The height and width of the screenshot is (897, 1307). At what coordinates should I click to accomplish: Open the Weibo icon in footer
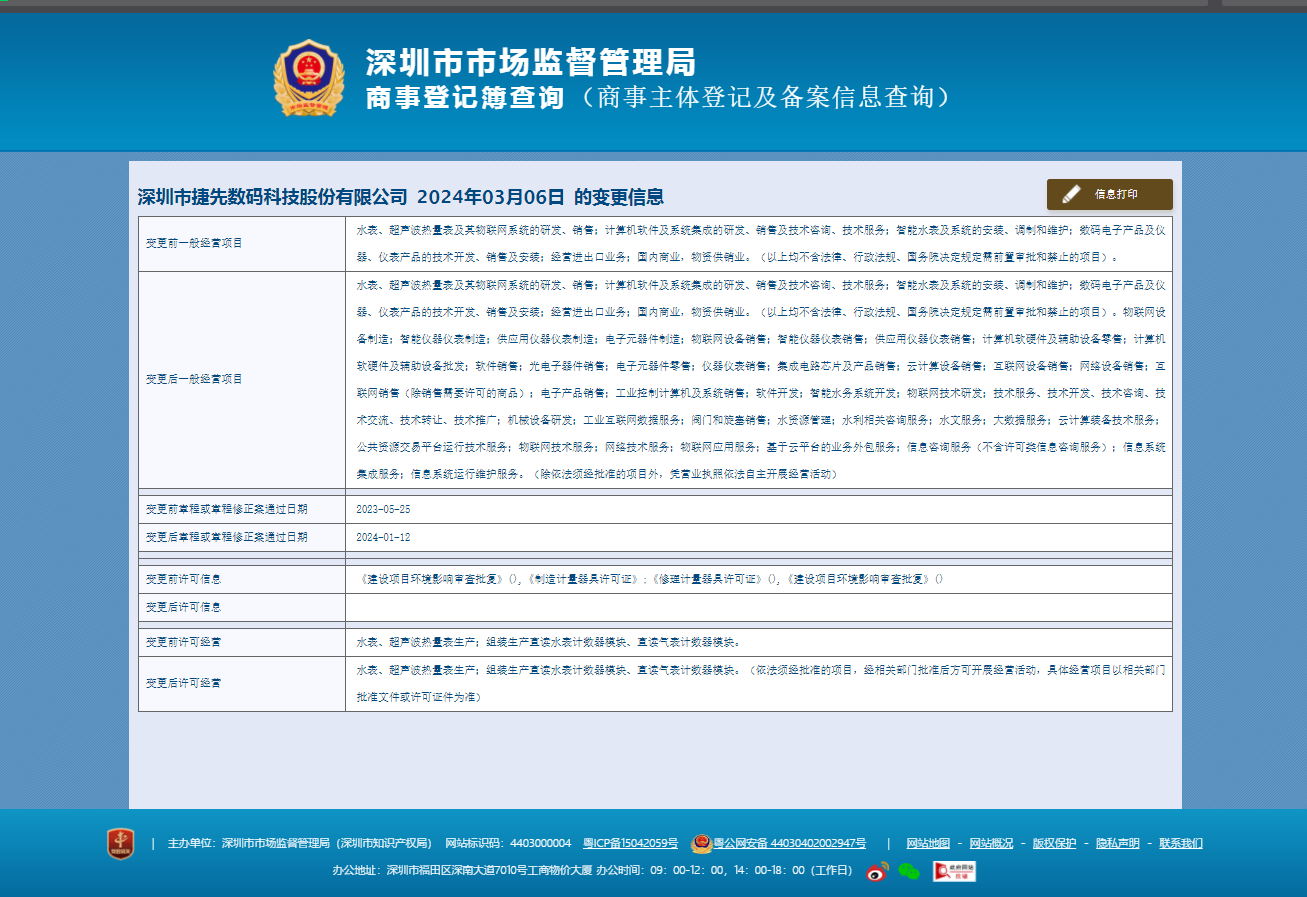coord(877,872)
